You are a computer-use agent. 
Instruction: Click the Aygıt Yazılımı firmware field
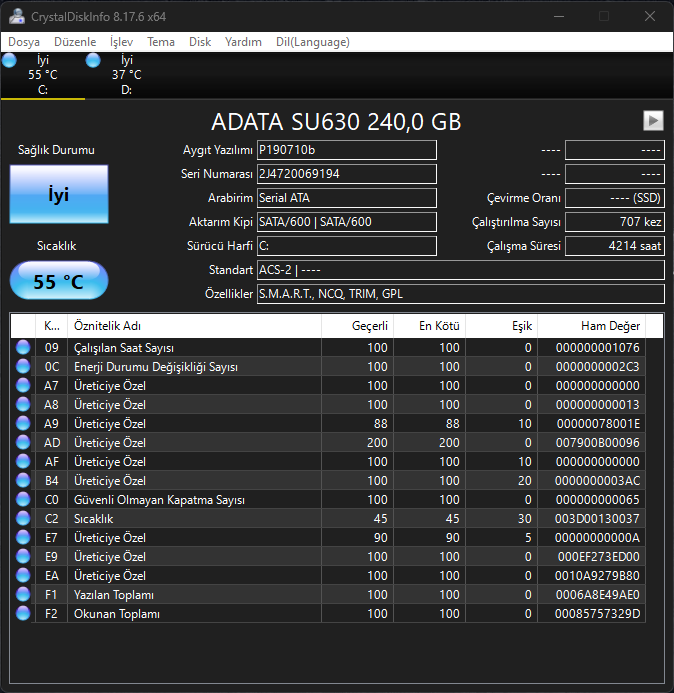pos(346,150)
